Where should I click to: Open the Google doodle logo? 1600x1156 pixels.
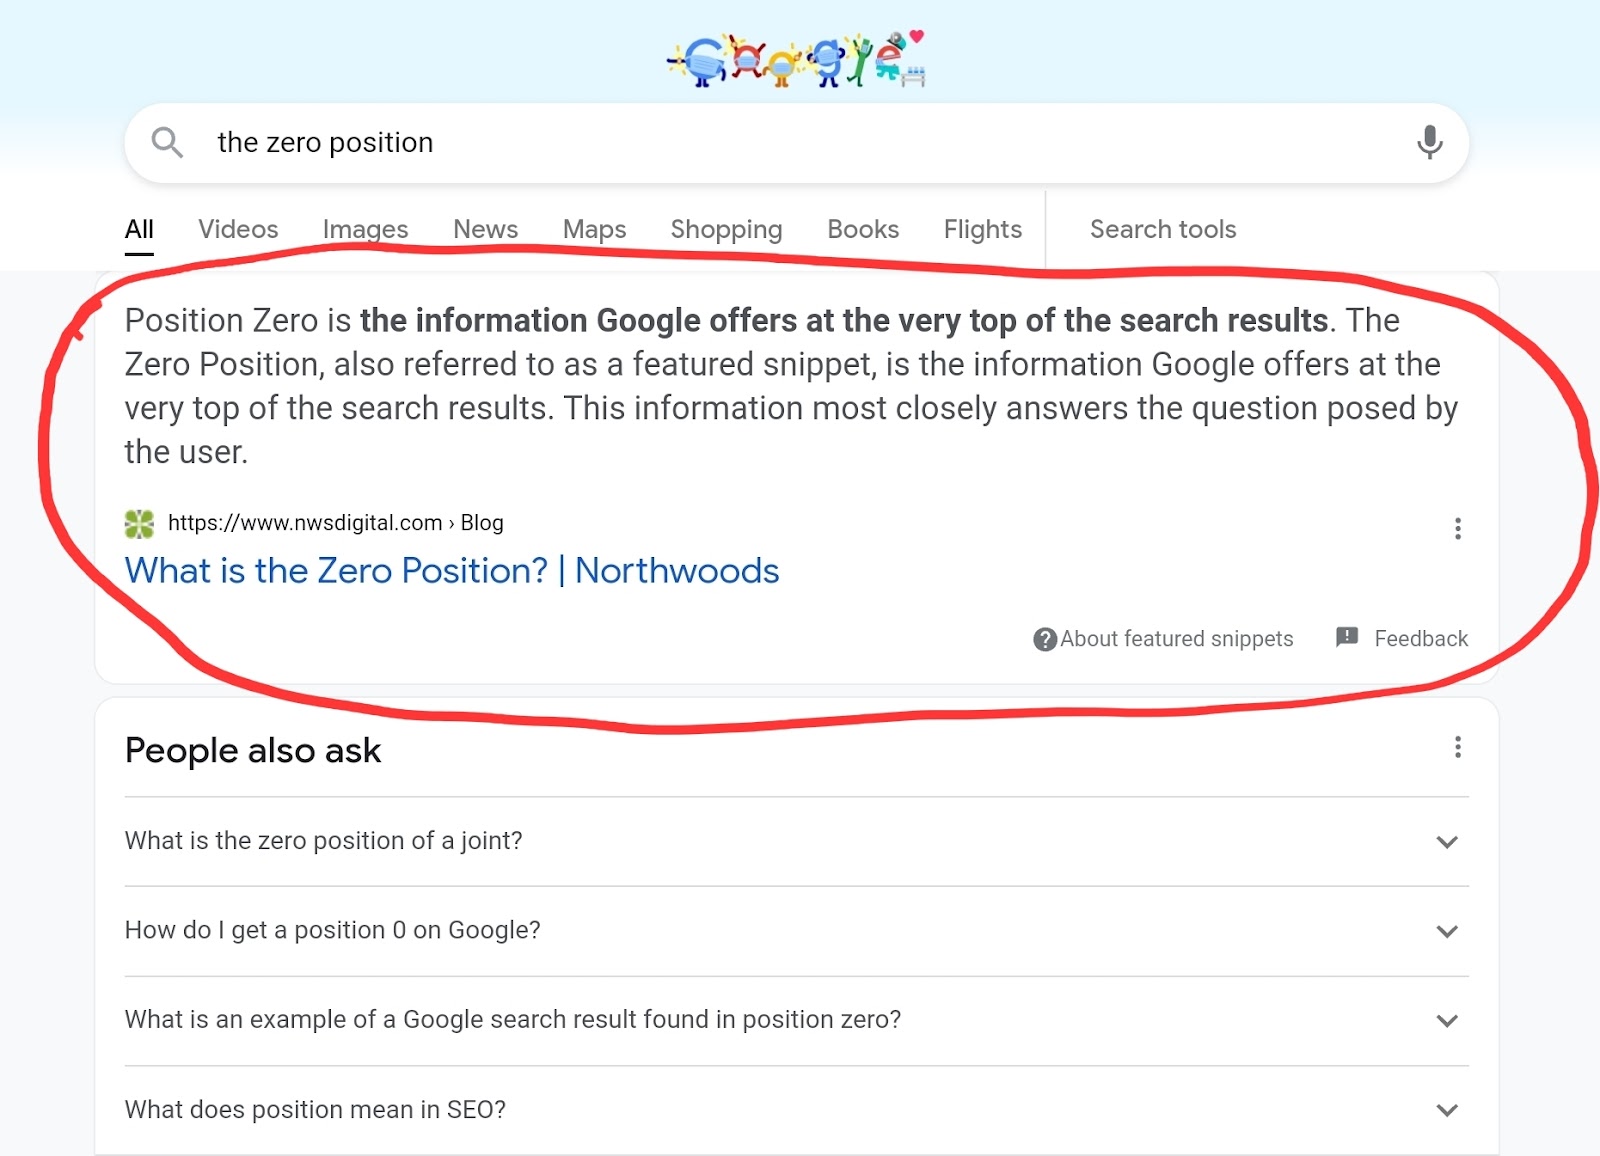pyautogui.click(x=797, y=58)
